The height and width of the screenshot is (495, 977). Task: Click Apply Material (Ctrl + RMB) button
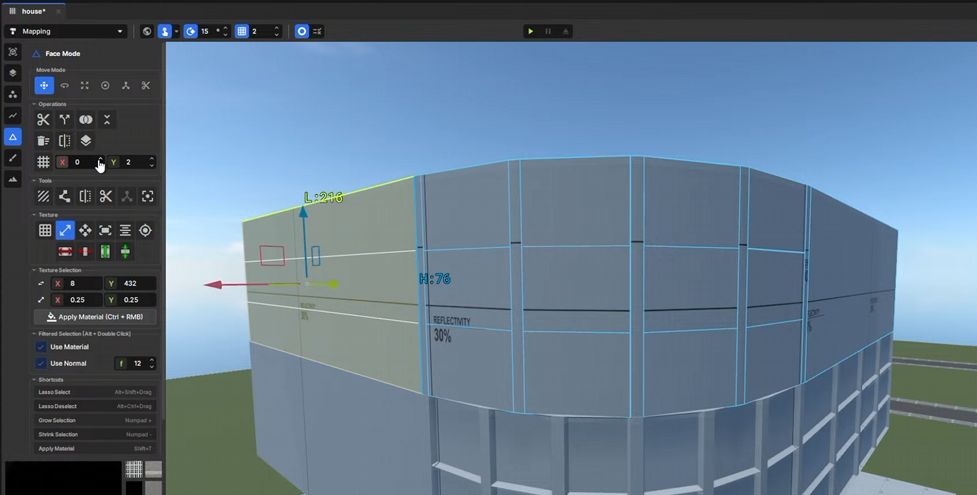[95, 317]
